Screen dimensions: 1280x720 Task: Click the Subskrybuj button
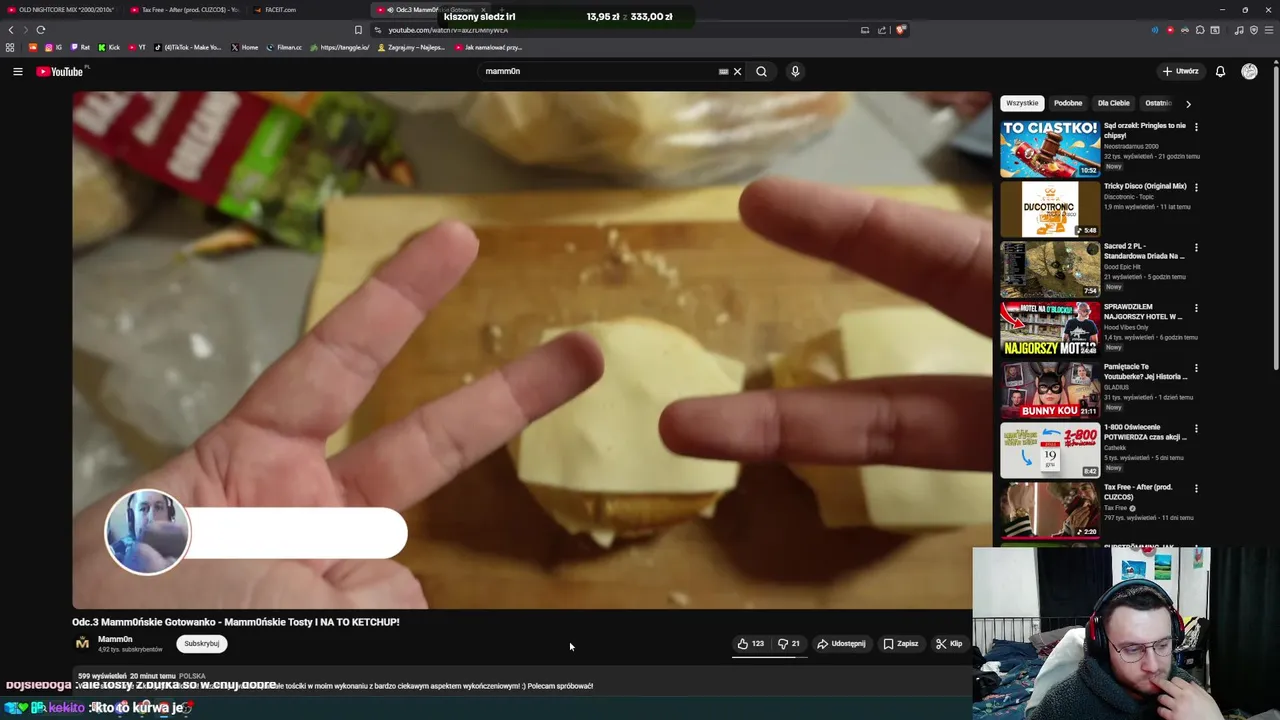(201, 644)
